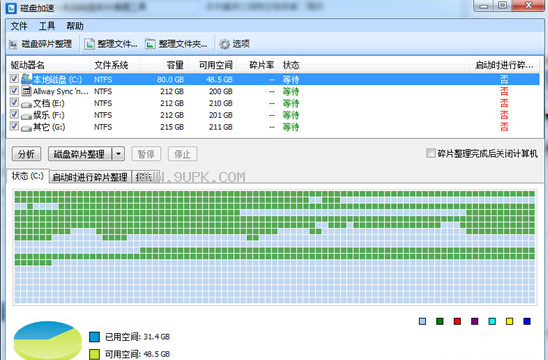Click the 整理文件夹 toolbar icon
The height and width of the screenshot is (360, 548).
point(150,44)
